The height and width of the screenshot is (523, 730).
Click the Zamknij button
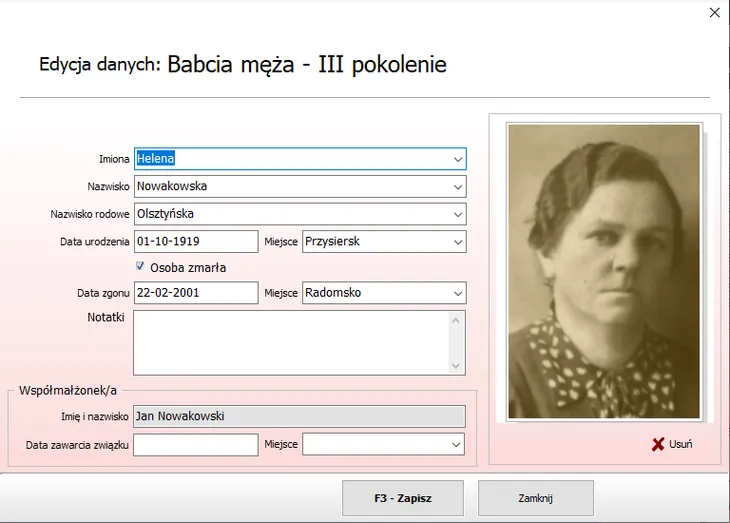click(x=535, y=498)
